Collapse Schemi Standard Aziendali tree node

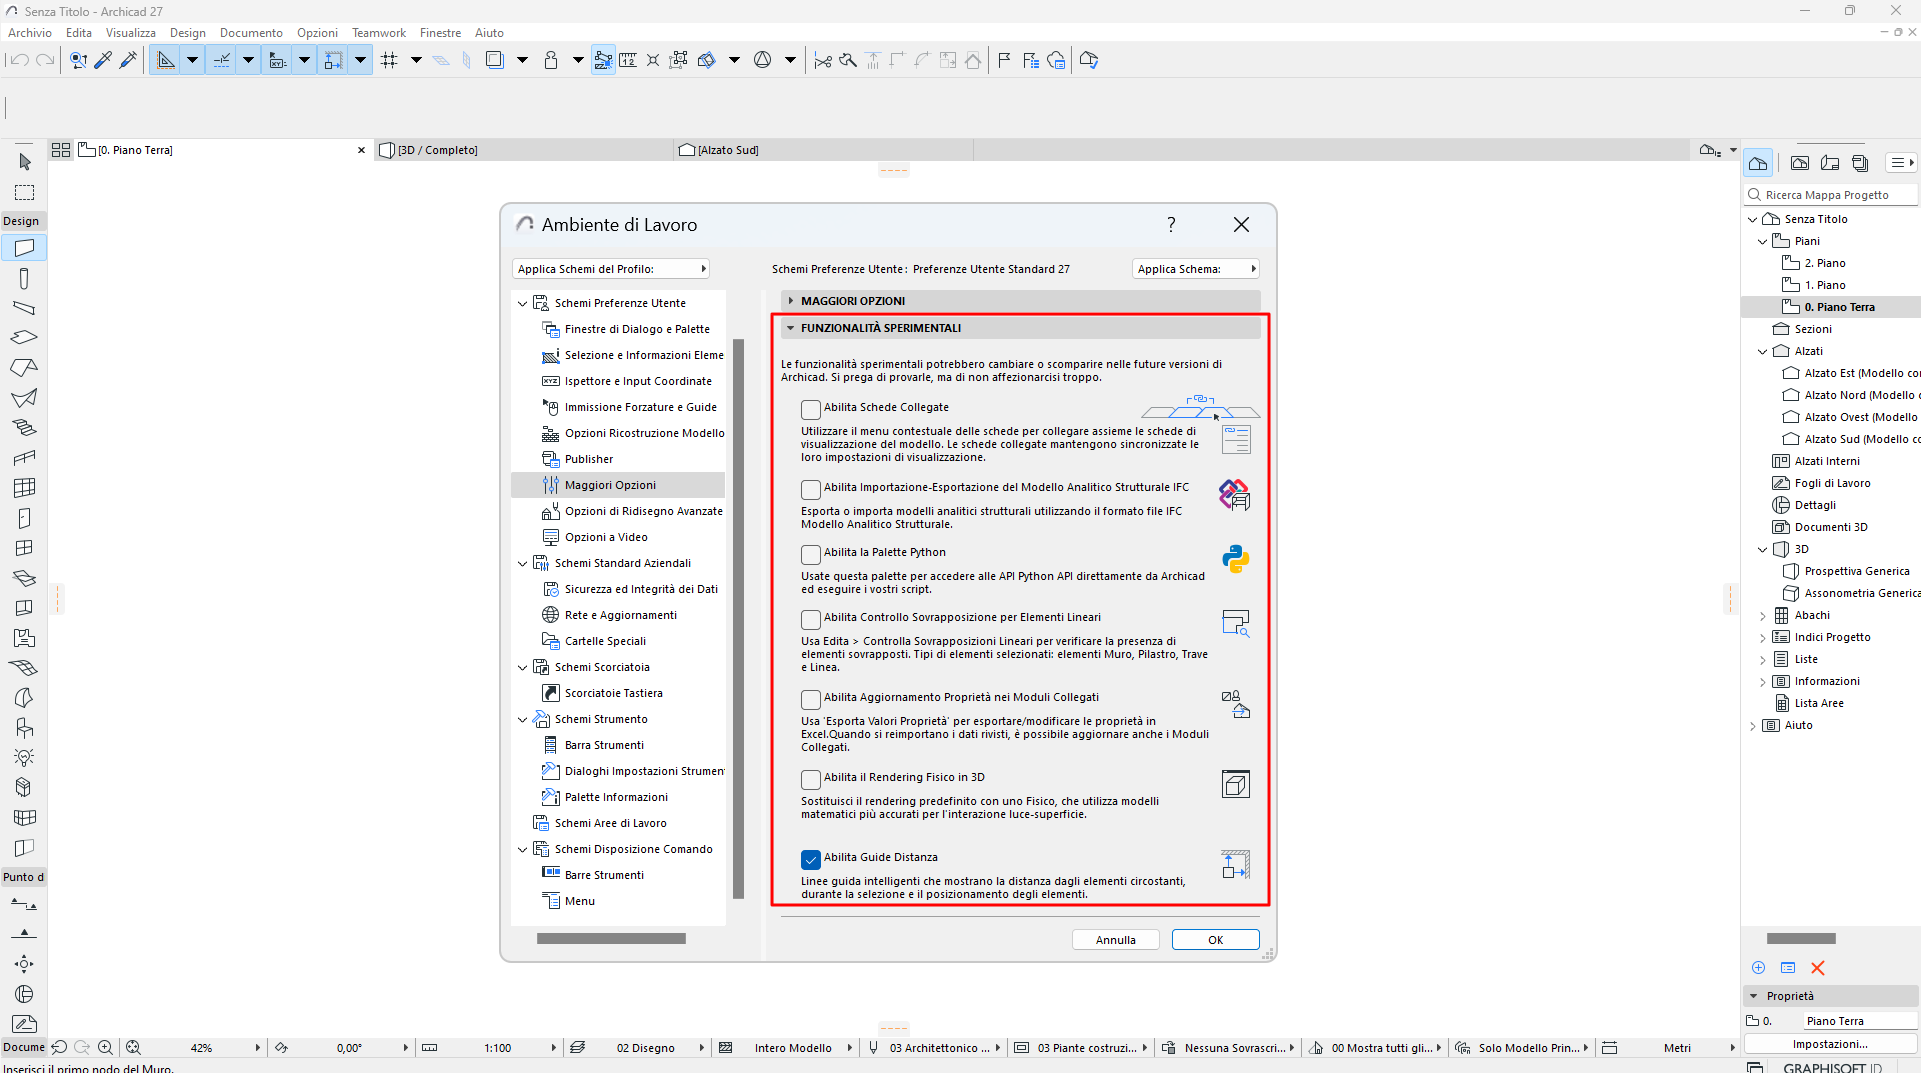click(x=522, y=563)
